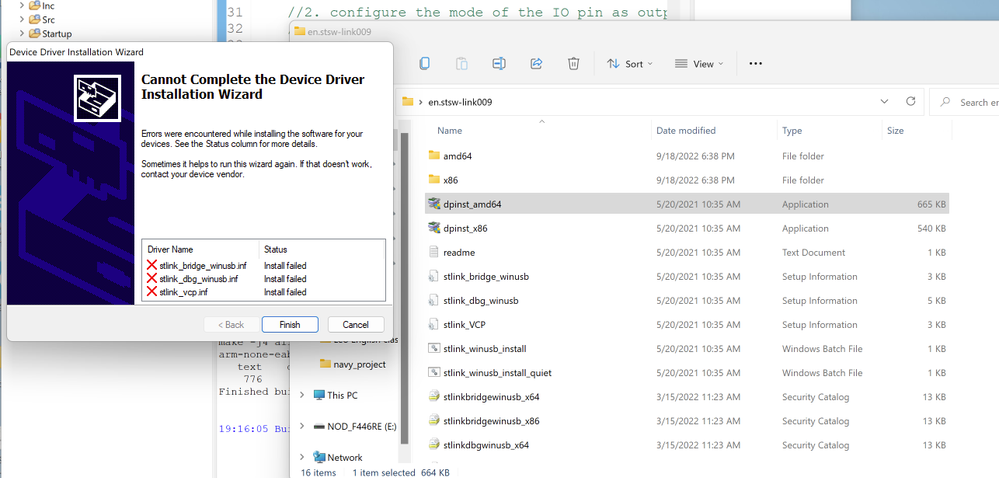This screenshot has width=999, height=478.
Task: Expand the Src folder in IDE project tree
Action: 22,20
